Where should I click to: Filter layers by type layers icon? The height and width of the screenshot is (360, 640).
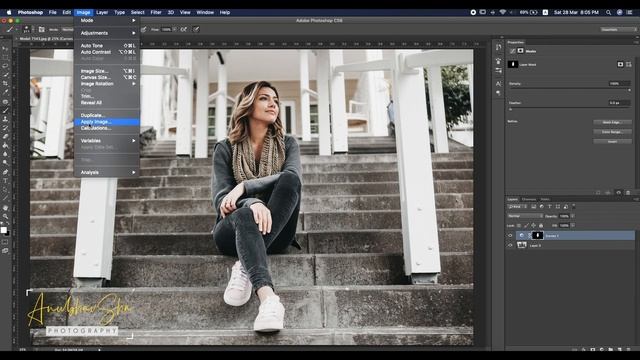(x=549, y=207)
